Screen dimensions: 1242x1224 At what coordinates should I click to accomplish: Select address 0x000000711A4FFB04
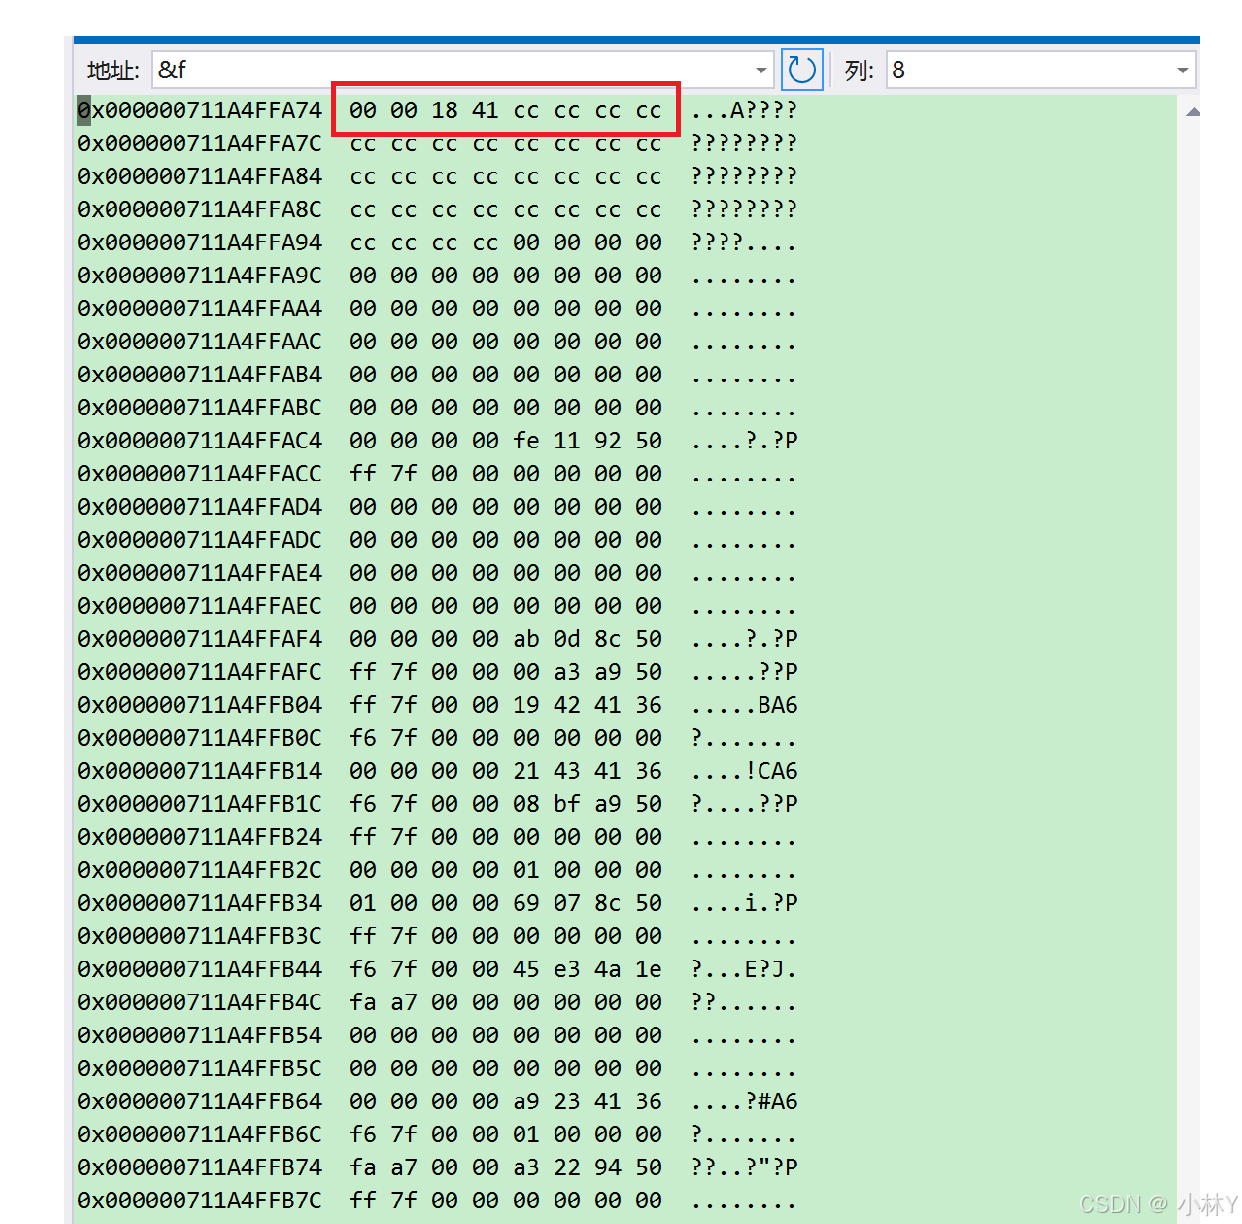[x=200, y=704]
